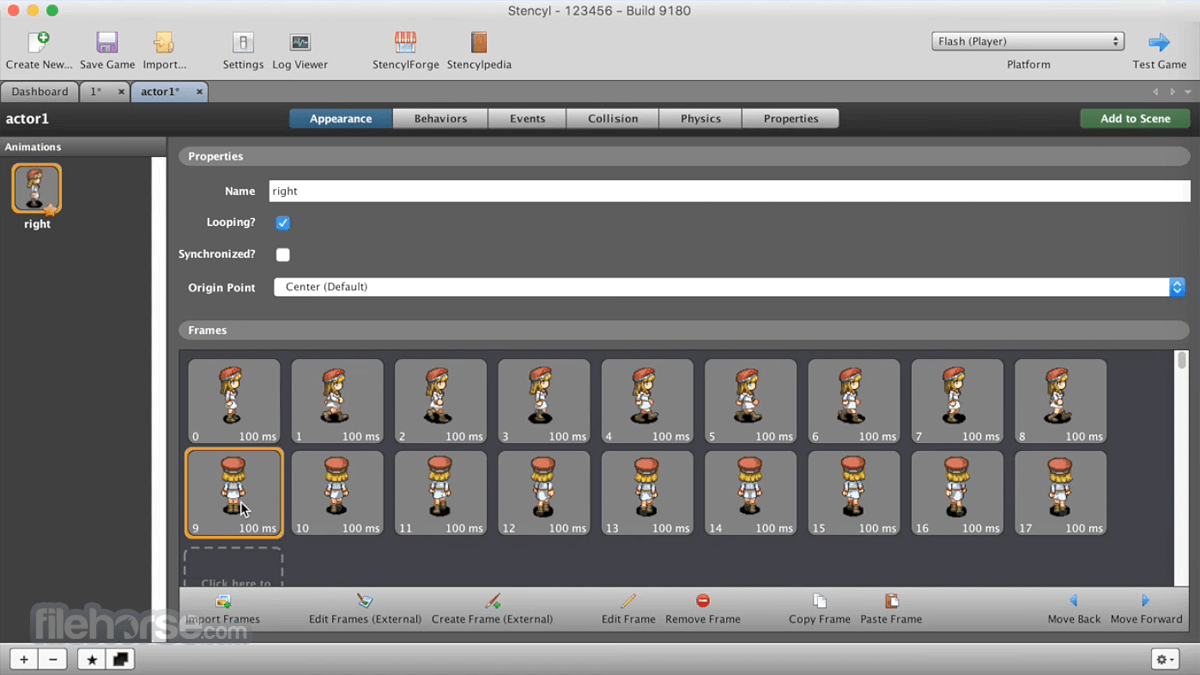
Task: Click the animation Name field
Action: point(729,191)
